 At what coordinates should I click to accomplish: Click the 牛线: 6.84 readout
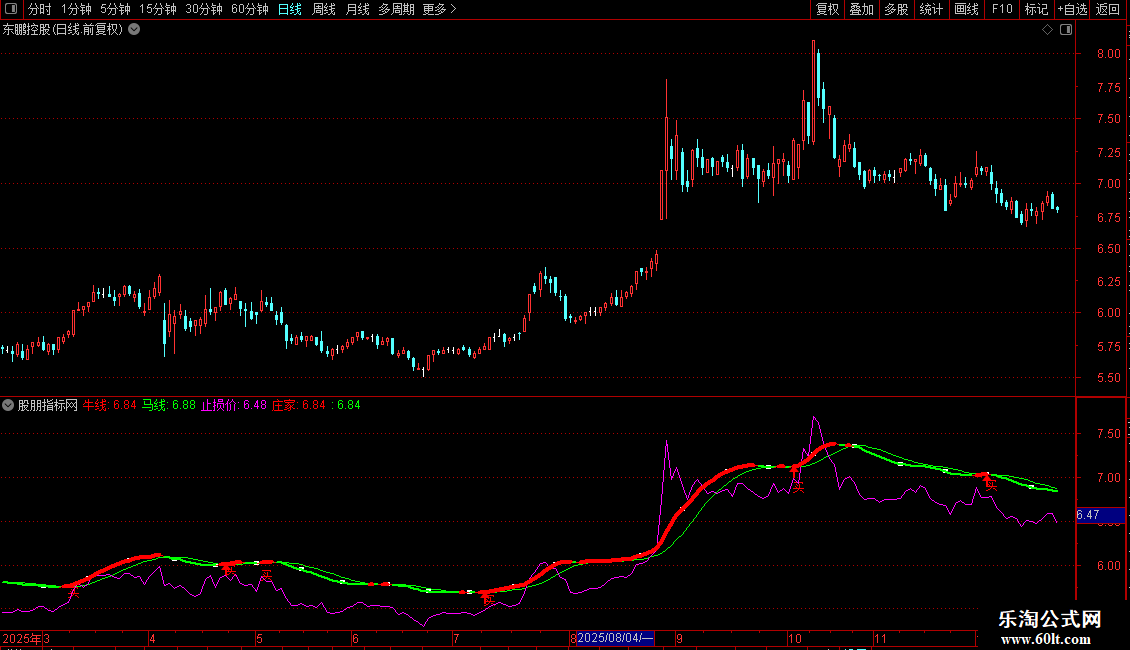pyautogui.click(x=110, y=405)
